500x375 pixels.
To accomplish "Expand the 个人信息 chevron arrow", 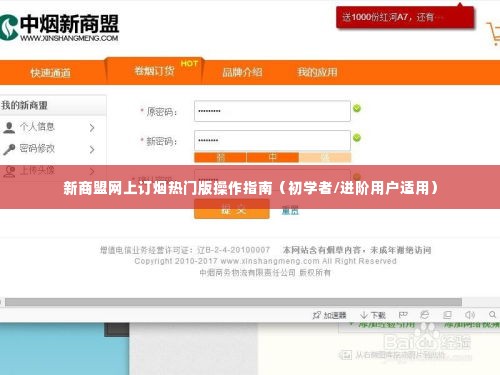I will 92,128.
